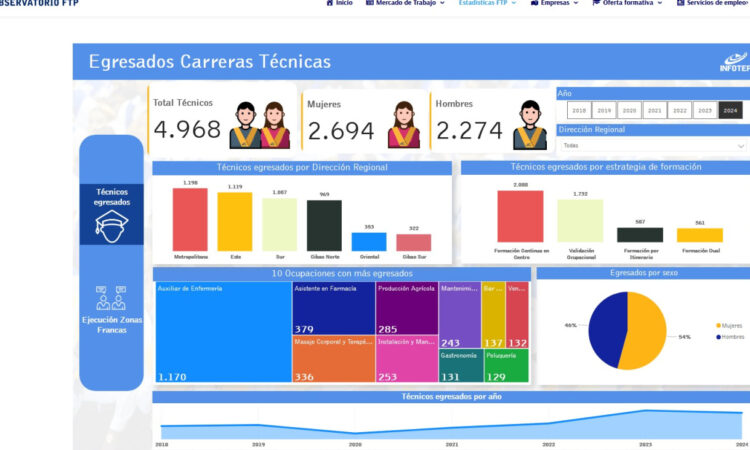Screen dimensions: 750x450
Task: Click the Mujeres orange legend swatch
Action: click(x=718, y=326)
